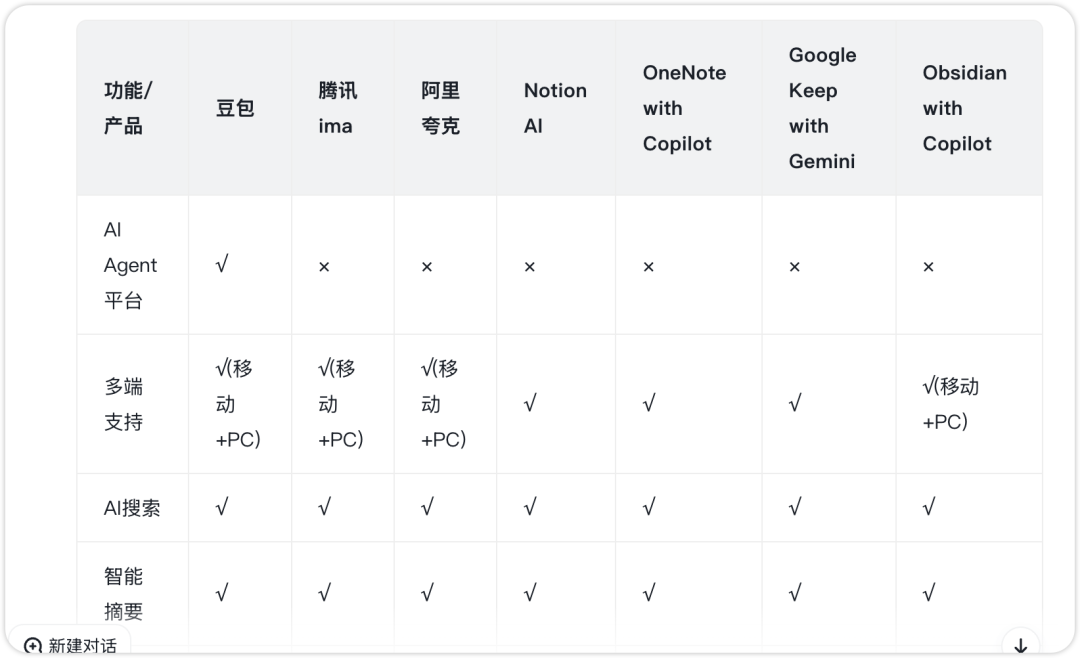
Task: Click Notion AI's checkmark in AI搜索 row
Action: (x=530, y=508)
